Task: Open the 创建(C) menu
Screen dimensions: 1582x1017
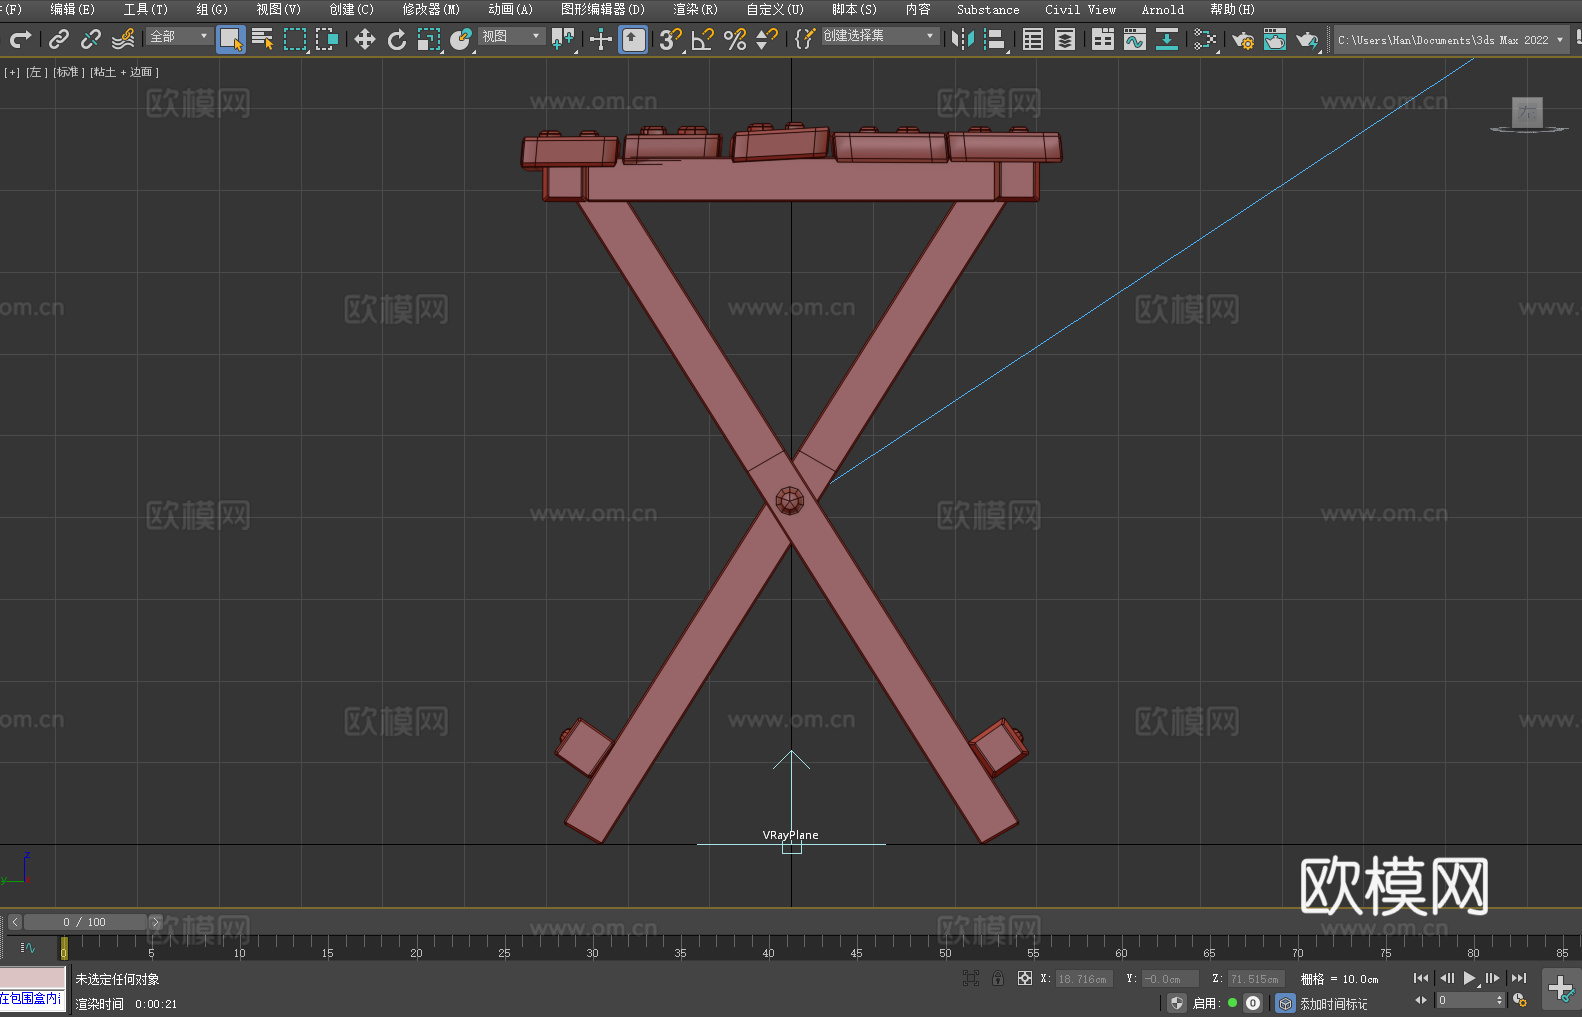Action: tap(351, 9)
